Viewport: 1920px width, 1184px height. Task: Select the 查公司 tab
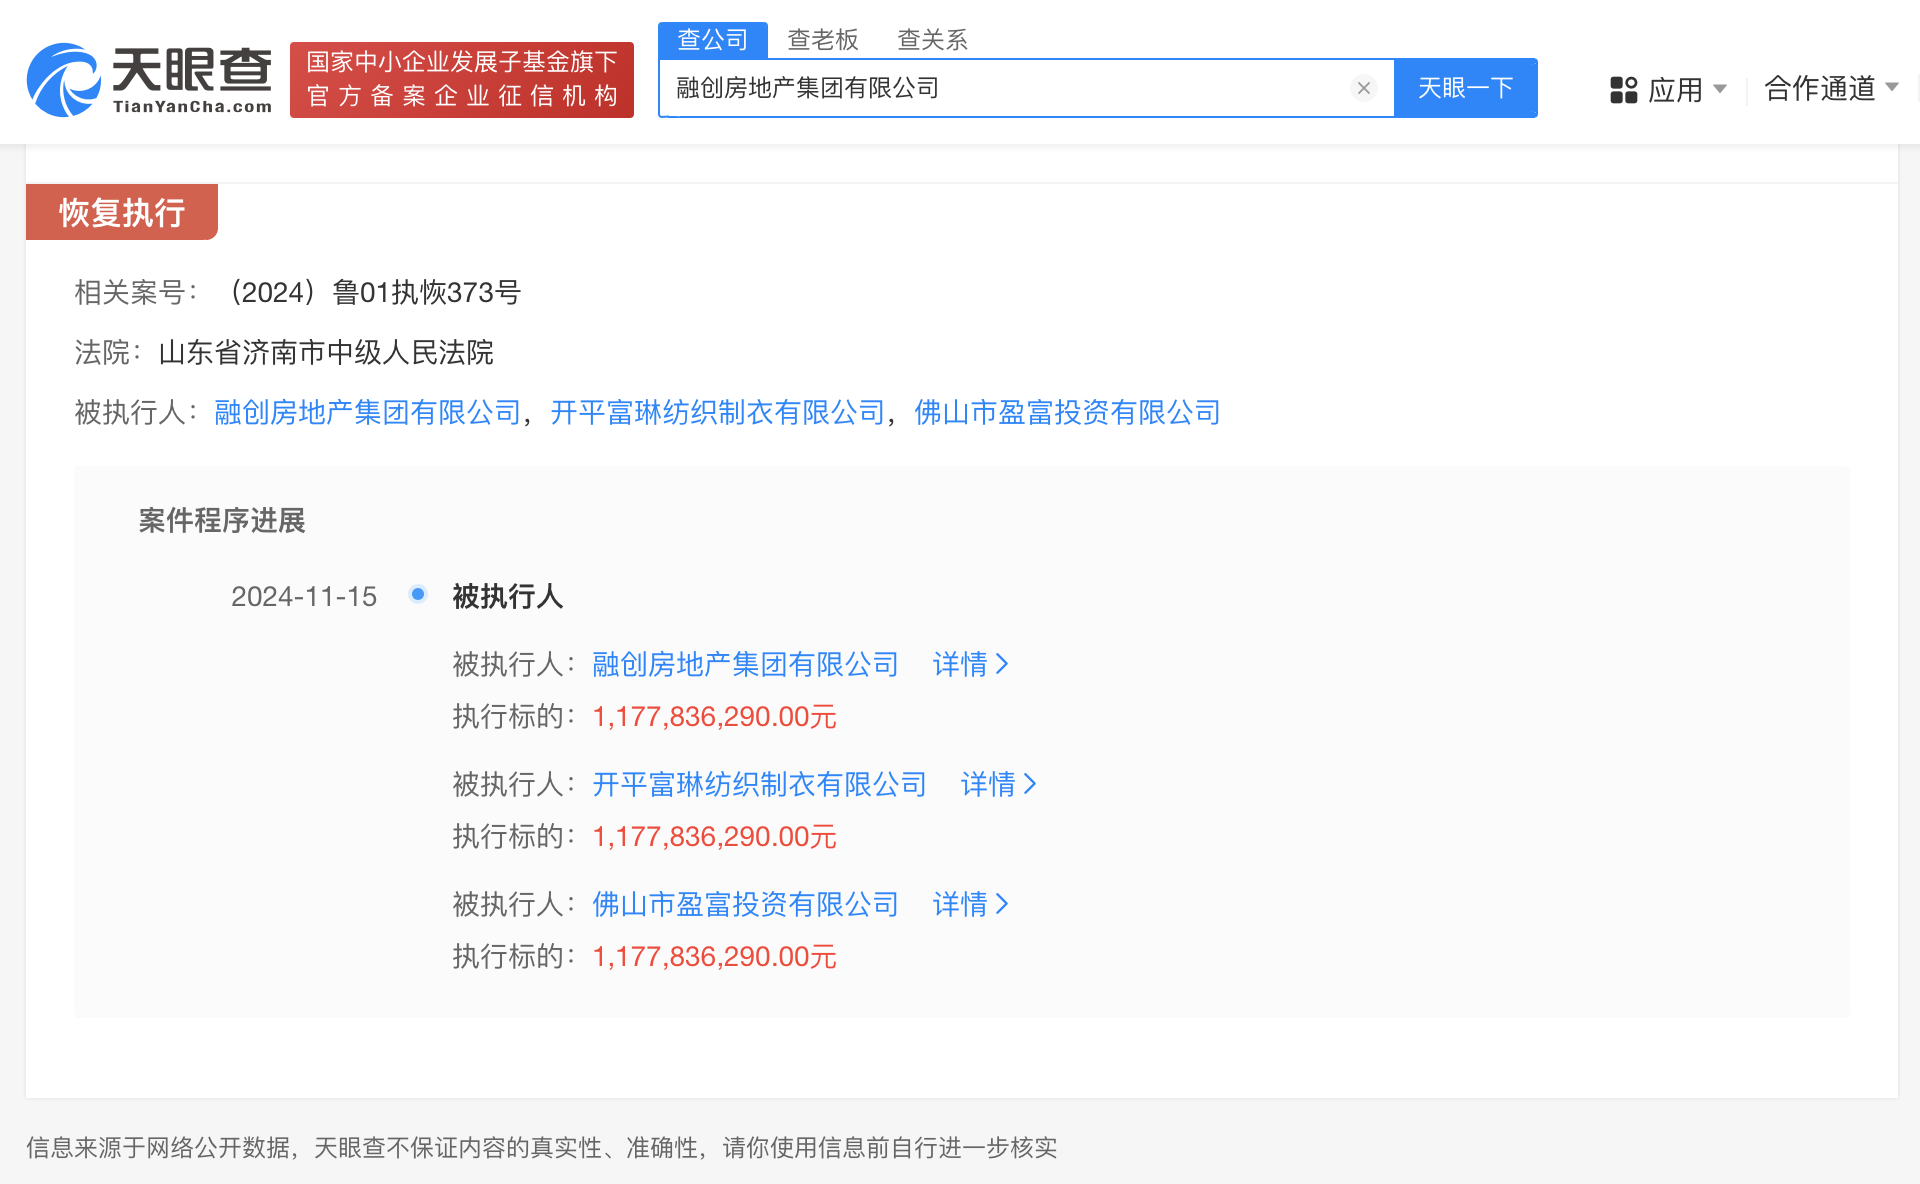[x=712, y=40]
